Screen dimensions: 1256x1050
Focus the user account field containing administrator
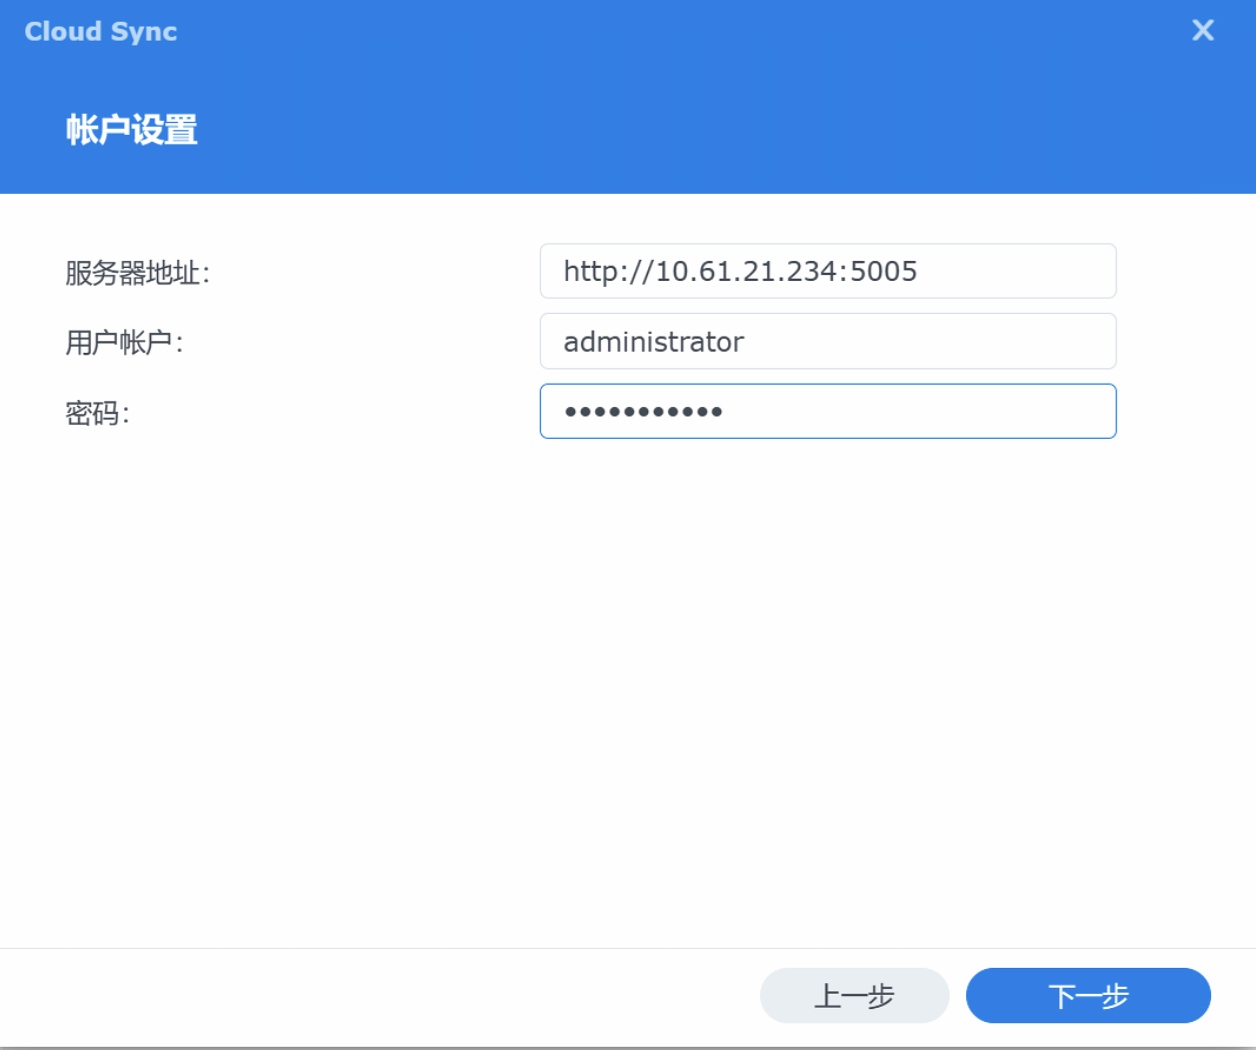[828, 341]
